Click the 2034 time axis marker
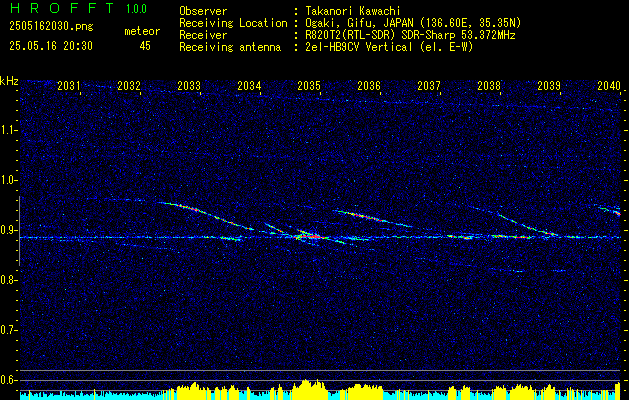 coord(249,85)
